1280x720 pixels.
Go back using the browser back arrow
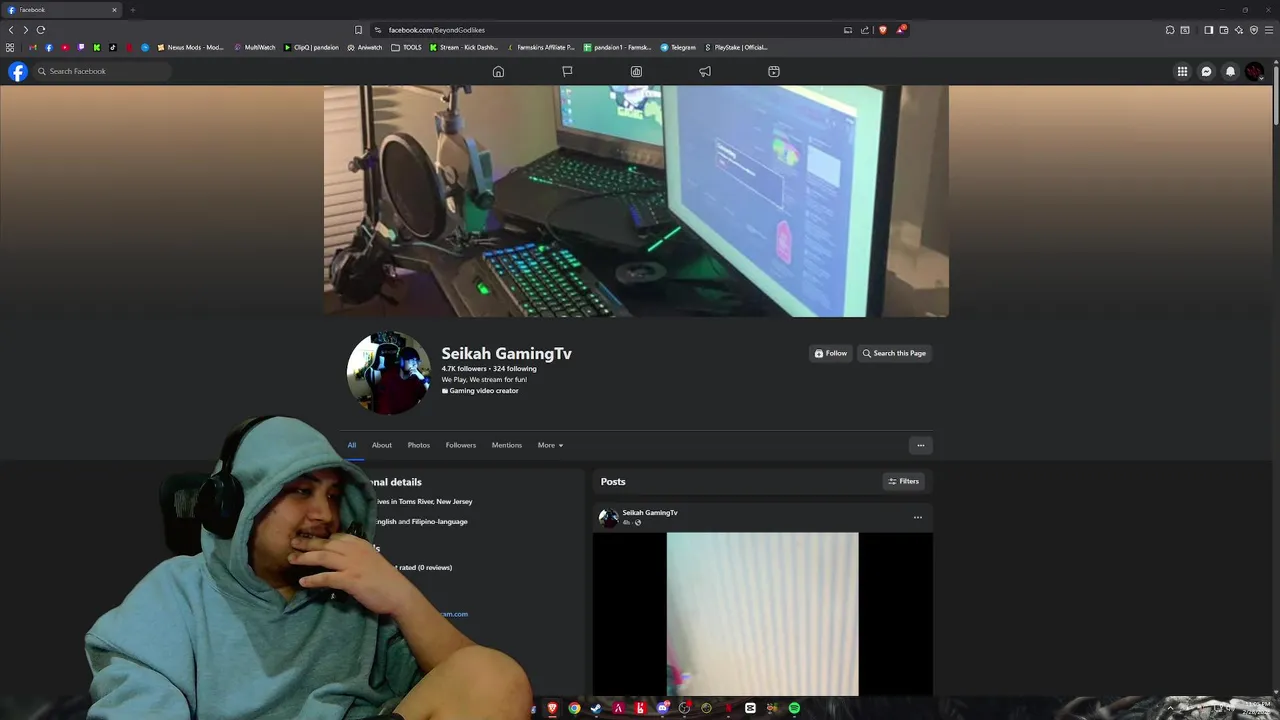(x=11, y=30)
